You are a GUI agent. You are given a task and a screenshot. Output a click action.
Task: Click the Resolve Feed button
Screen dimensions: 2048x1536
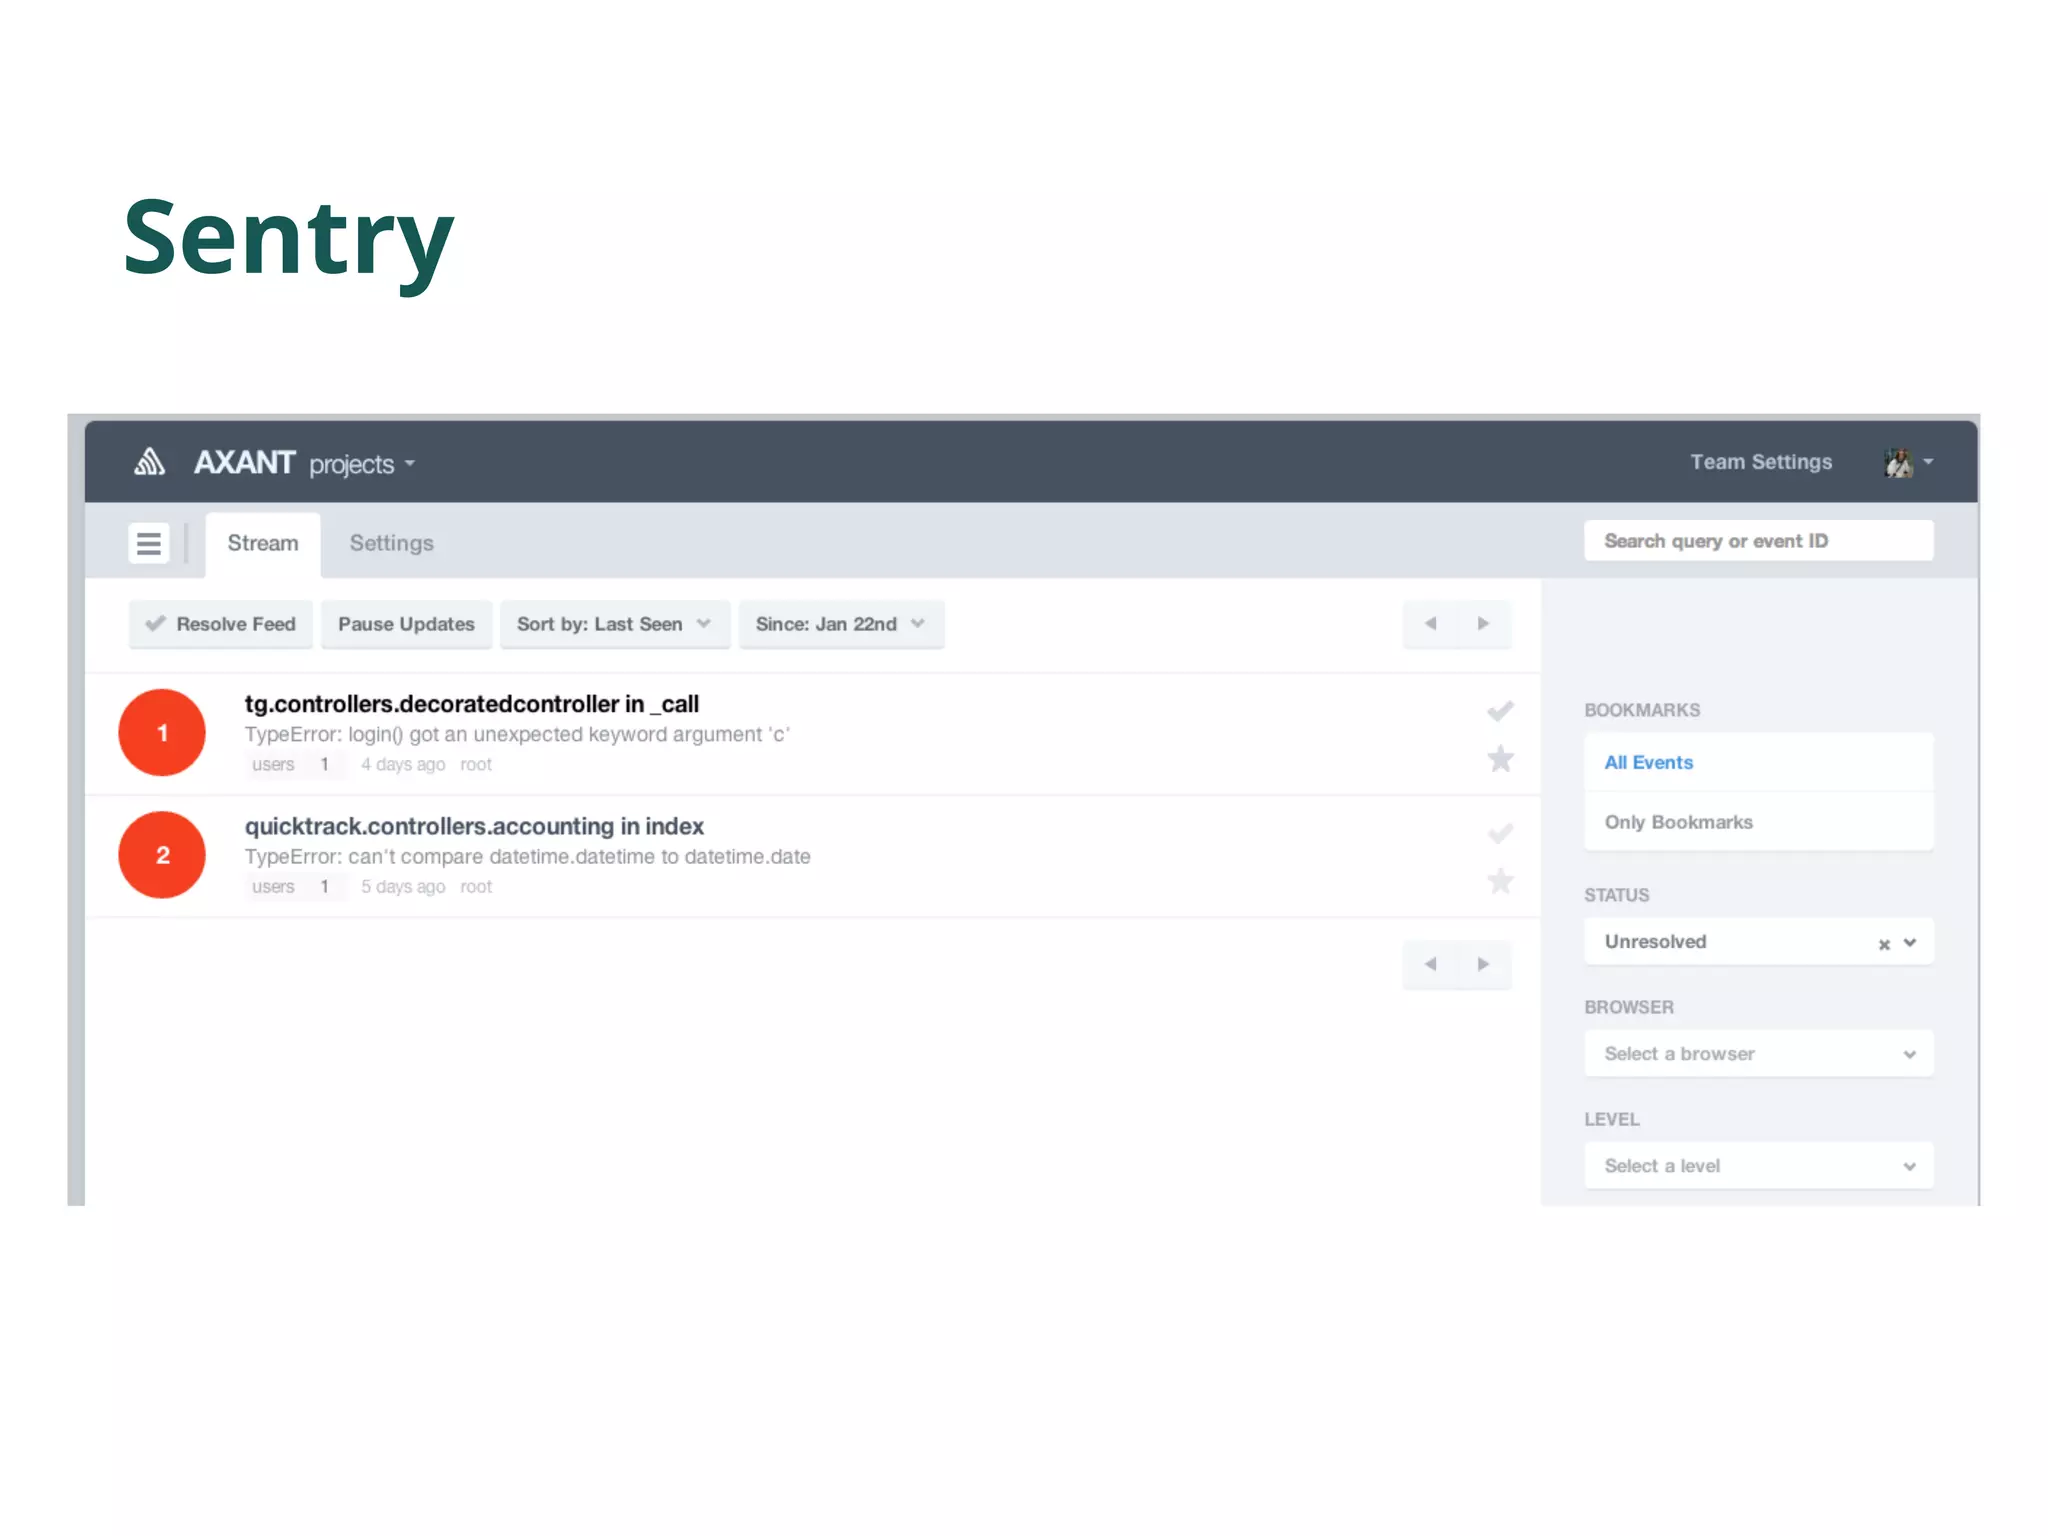221,624
